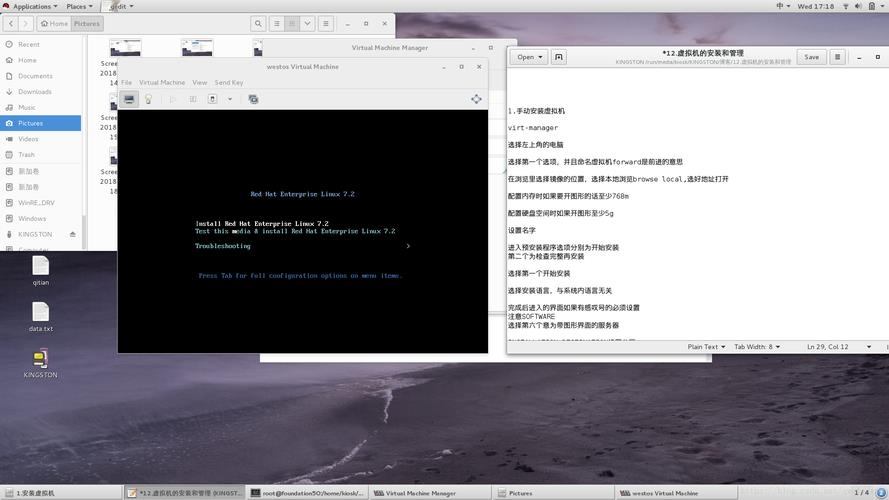This screenshot has height=500, width=889.
Task: Open the Files hamburger menu
Action: click(x=325, y=23)
